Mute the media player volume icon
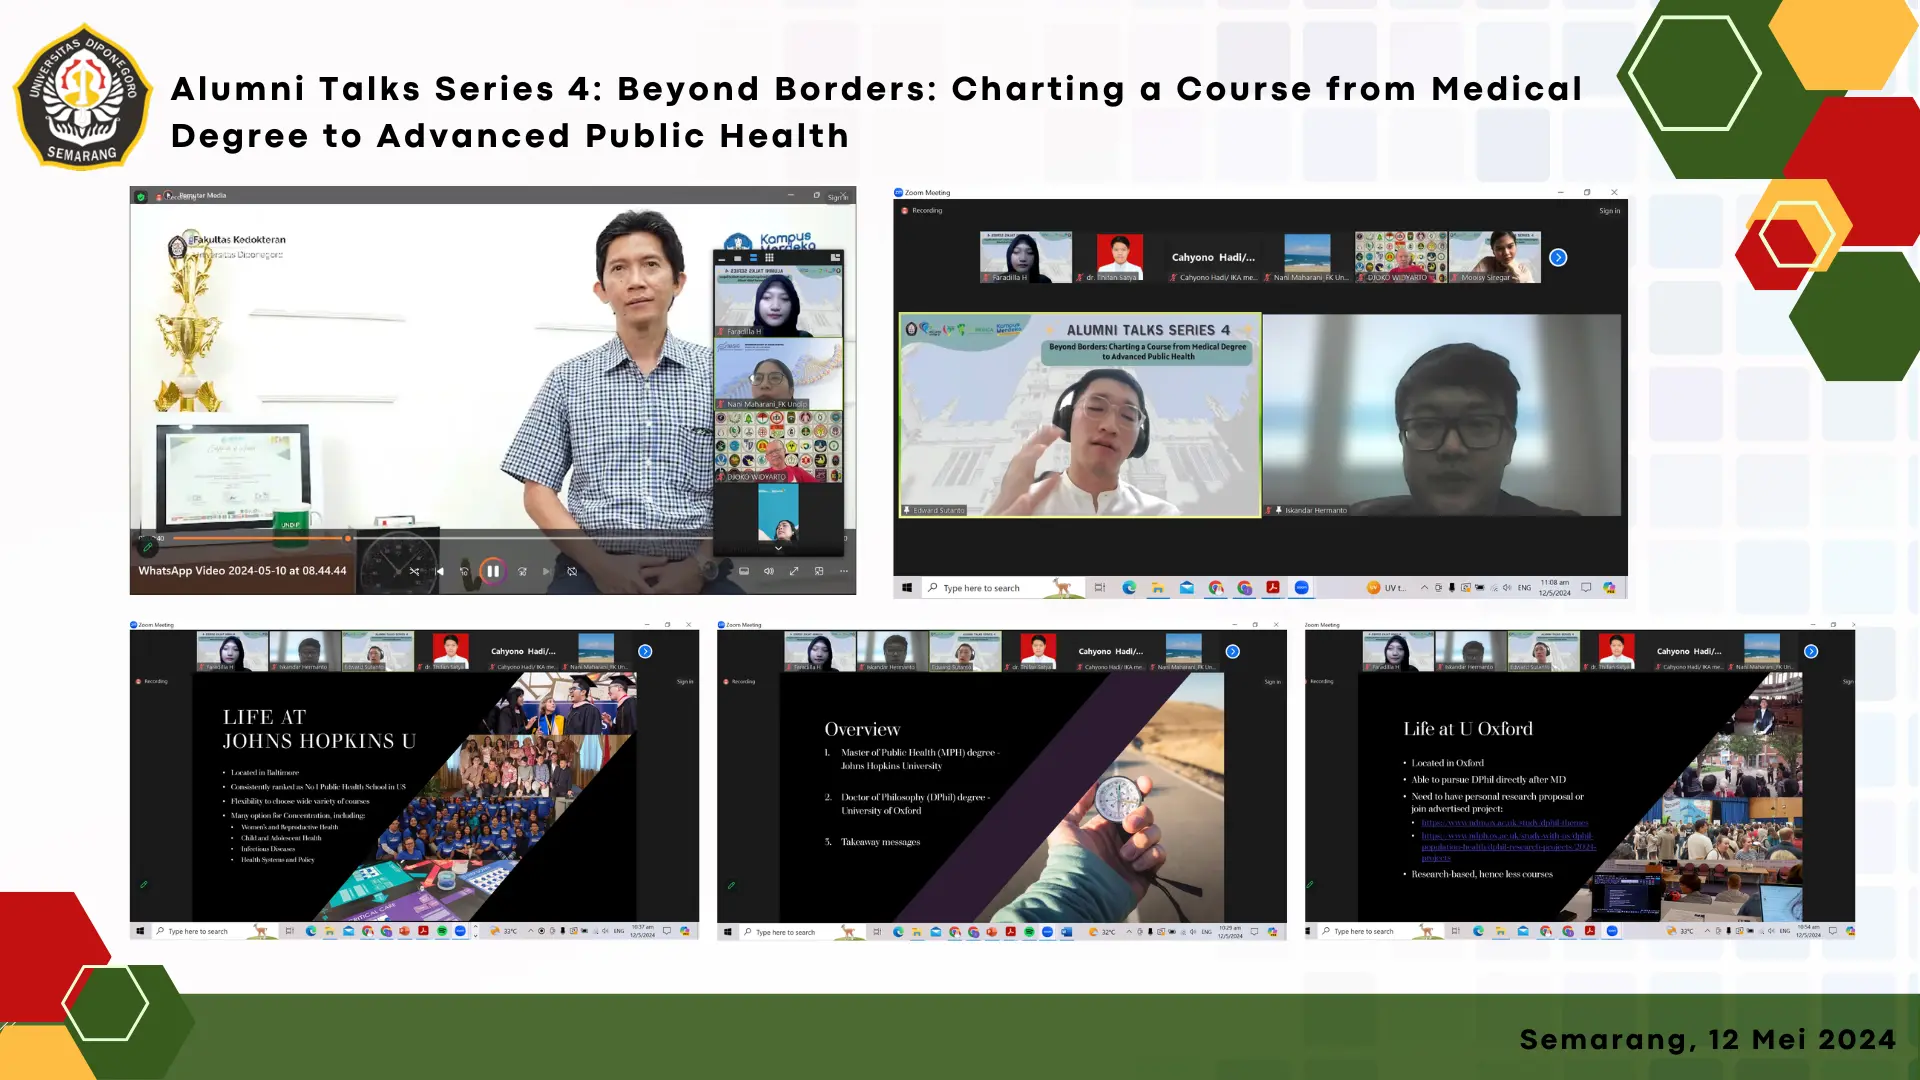1920x1080 pixels. click(769, 571)
